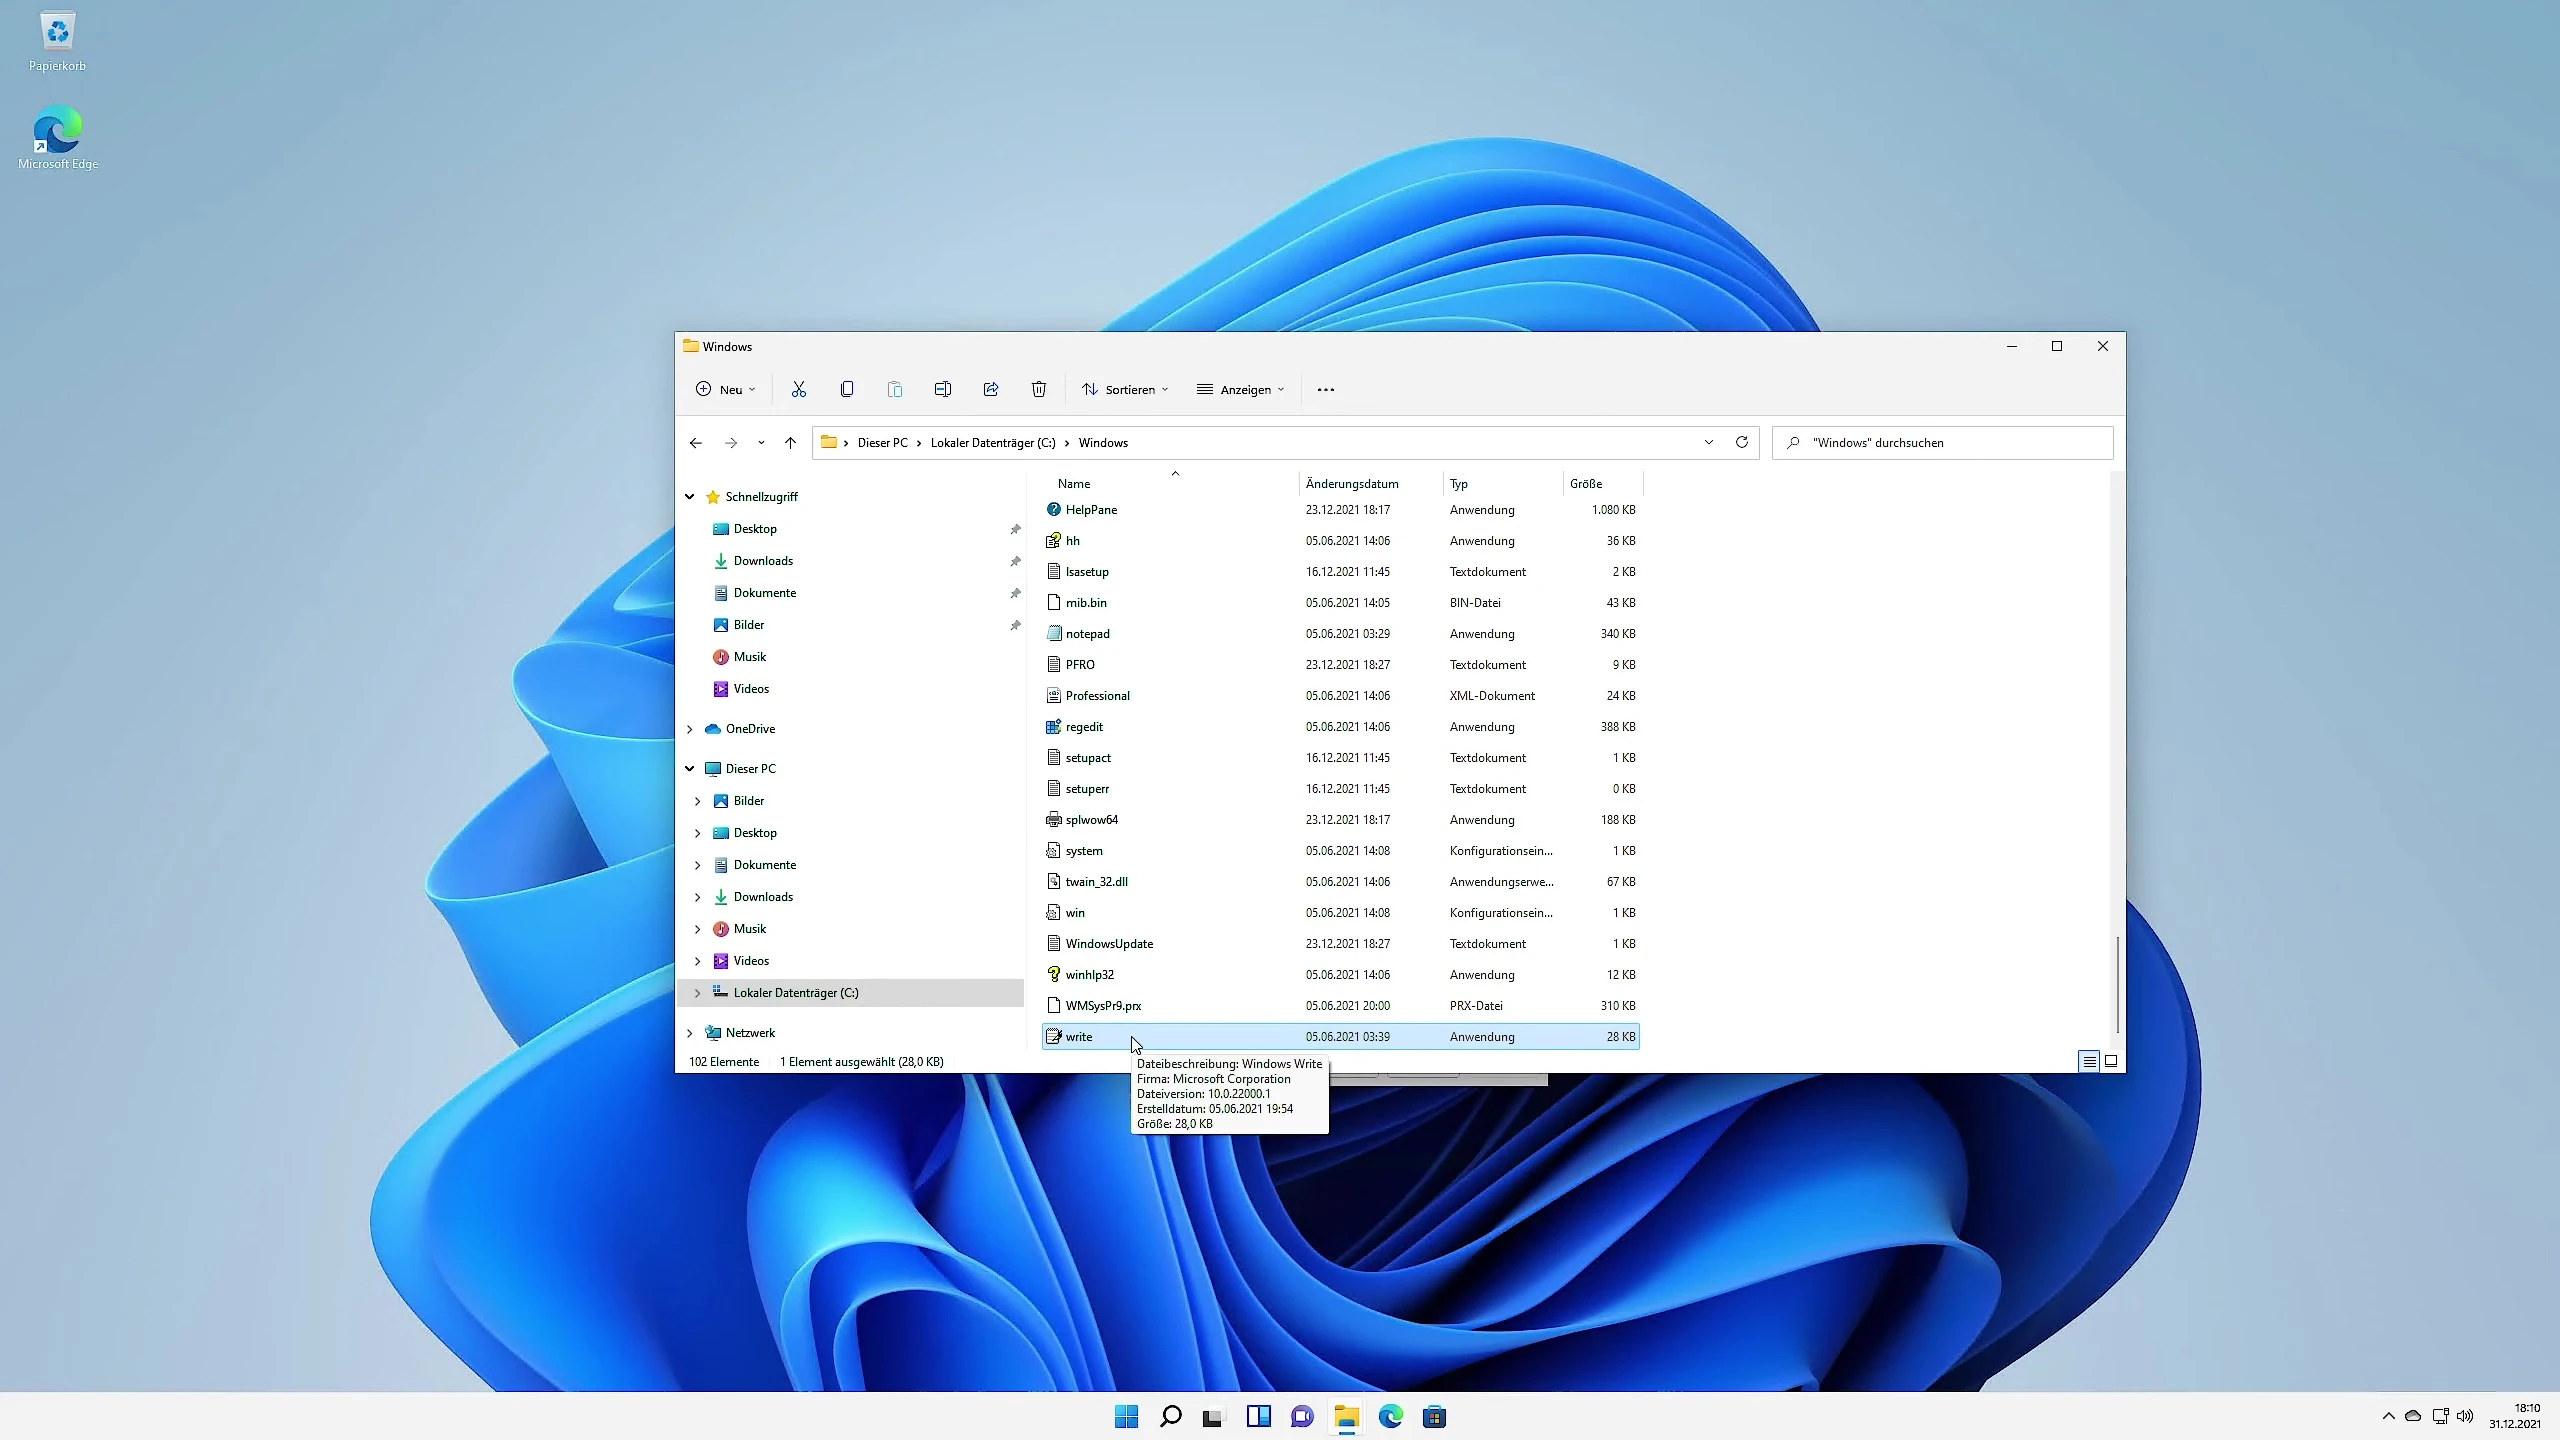Open Widgets from the taskbar
This screenshot has width=2560, height=1440.
point(1258,1416)
